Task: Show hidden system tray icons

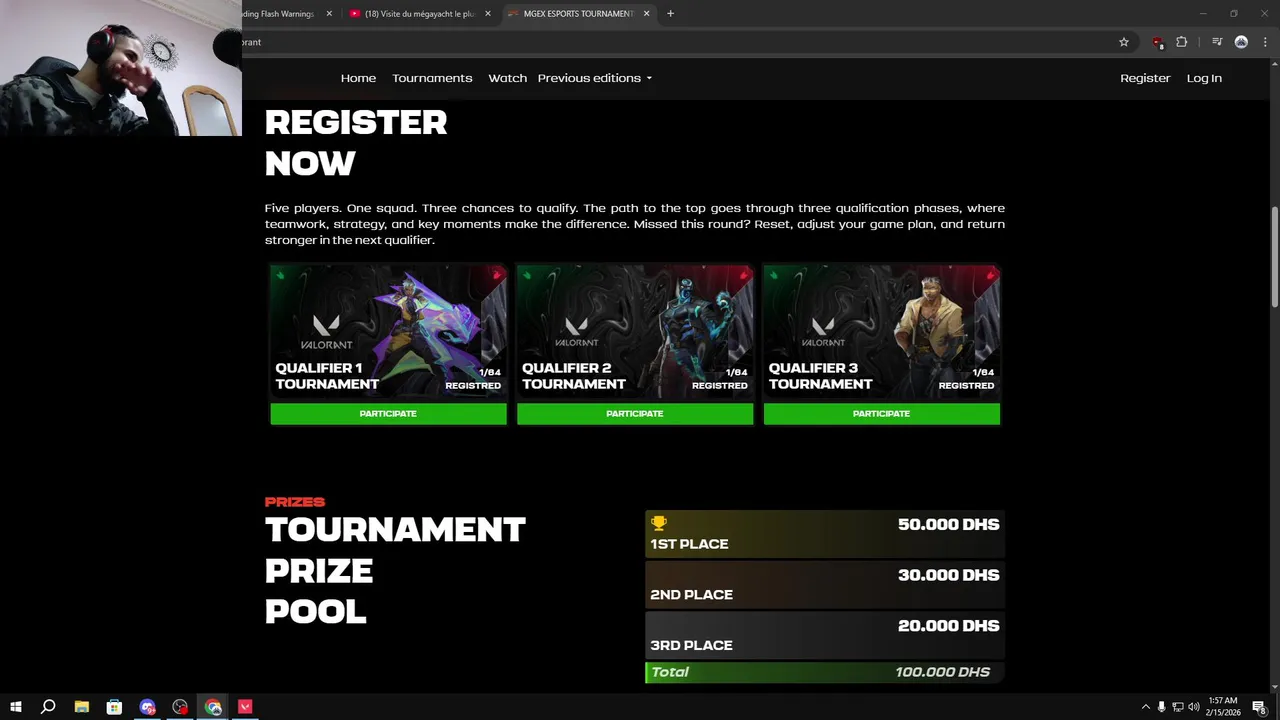Action: click(x=1146, y=707)
